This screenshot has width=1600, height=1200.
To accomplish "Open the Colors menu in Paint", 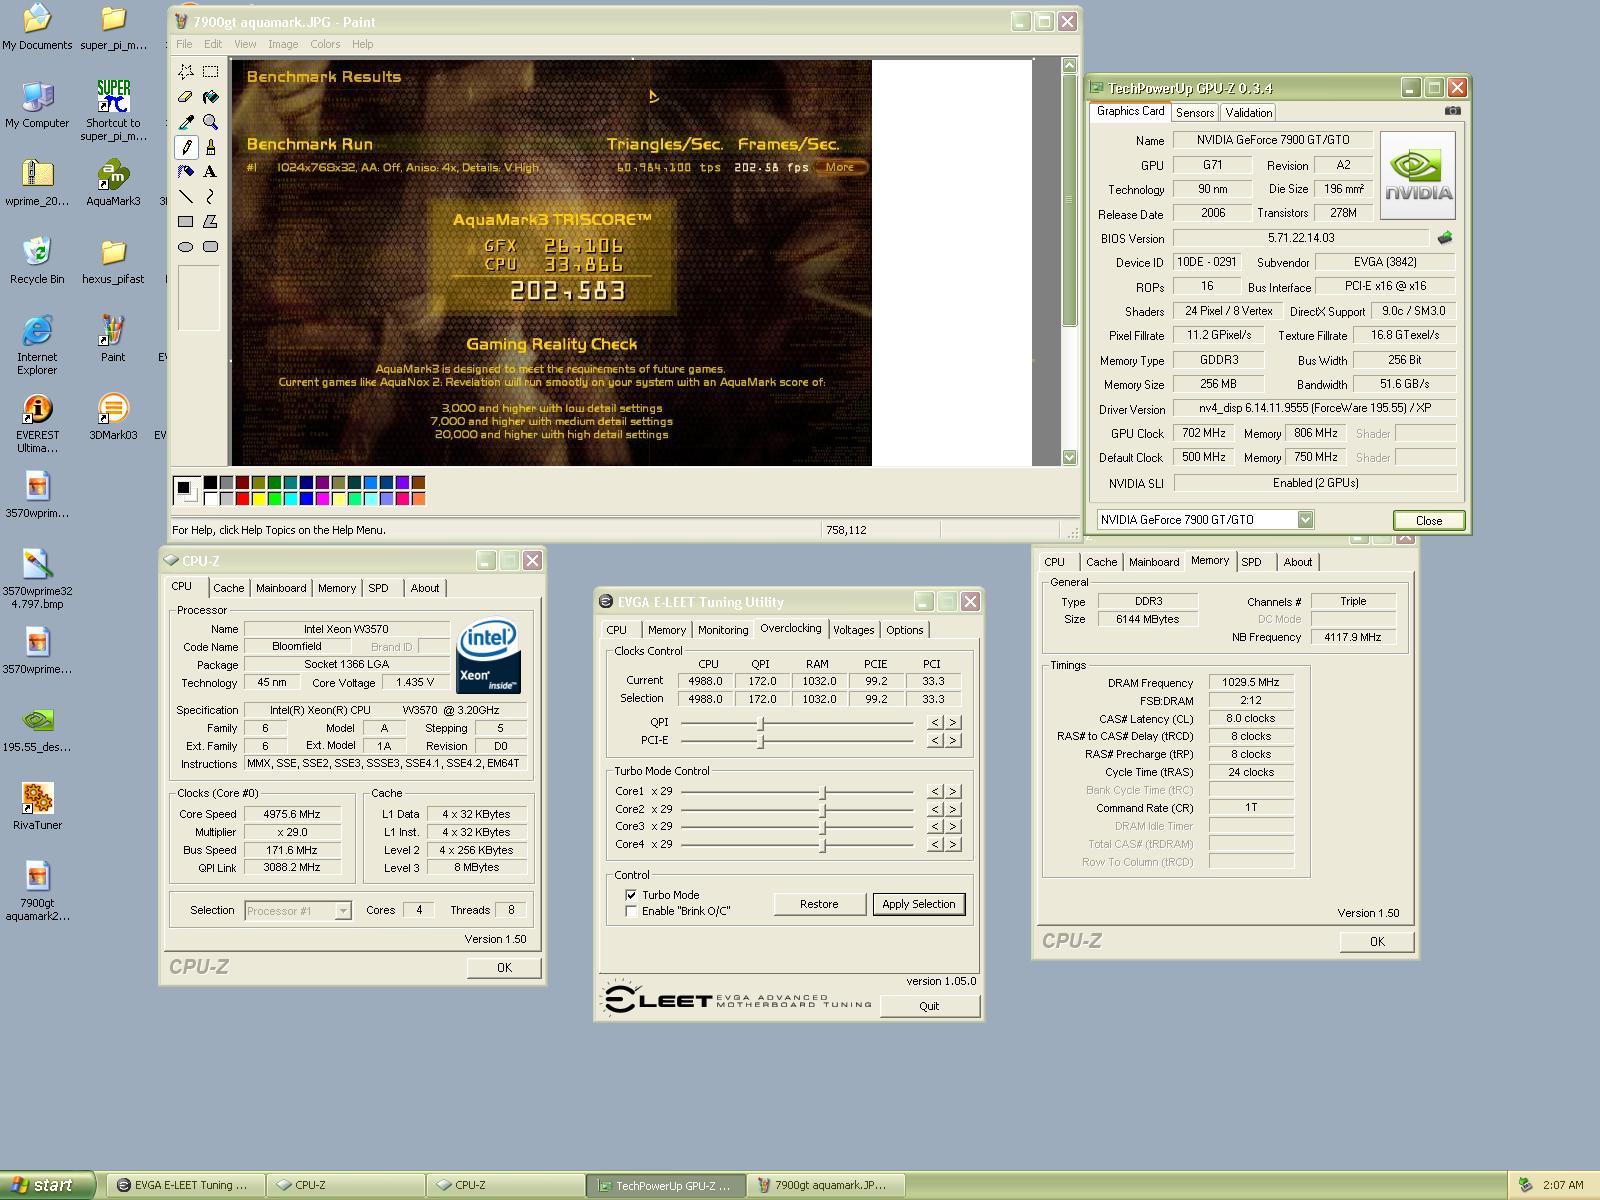I will [325, 44].
